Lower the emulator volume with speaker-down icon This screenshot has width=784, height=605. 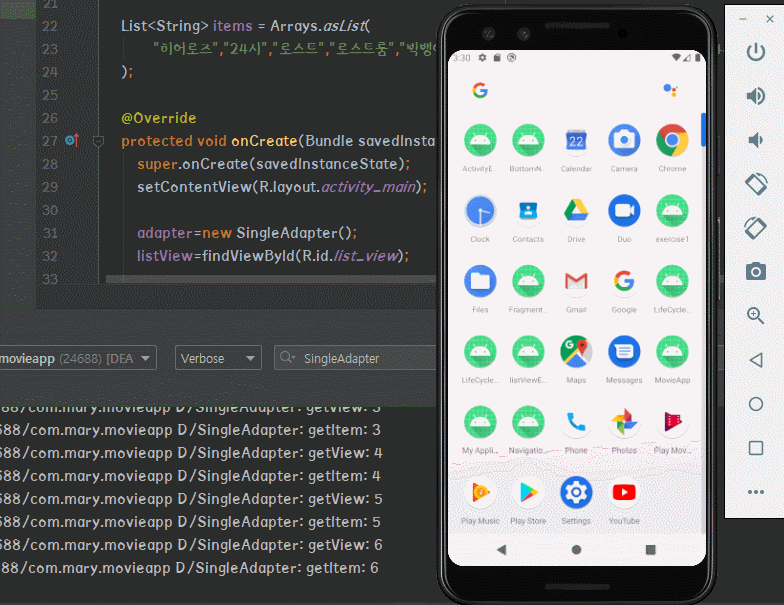[x=756, y=140]
